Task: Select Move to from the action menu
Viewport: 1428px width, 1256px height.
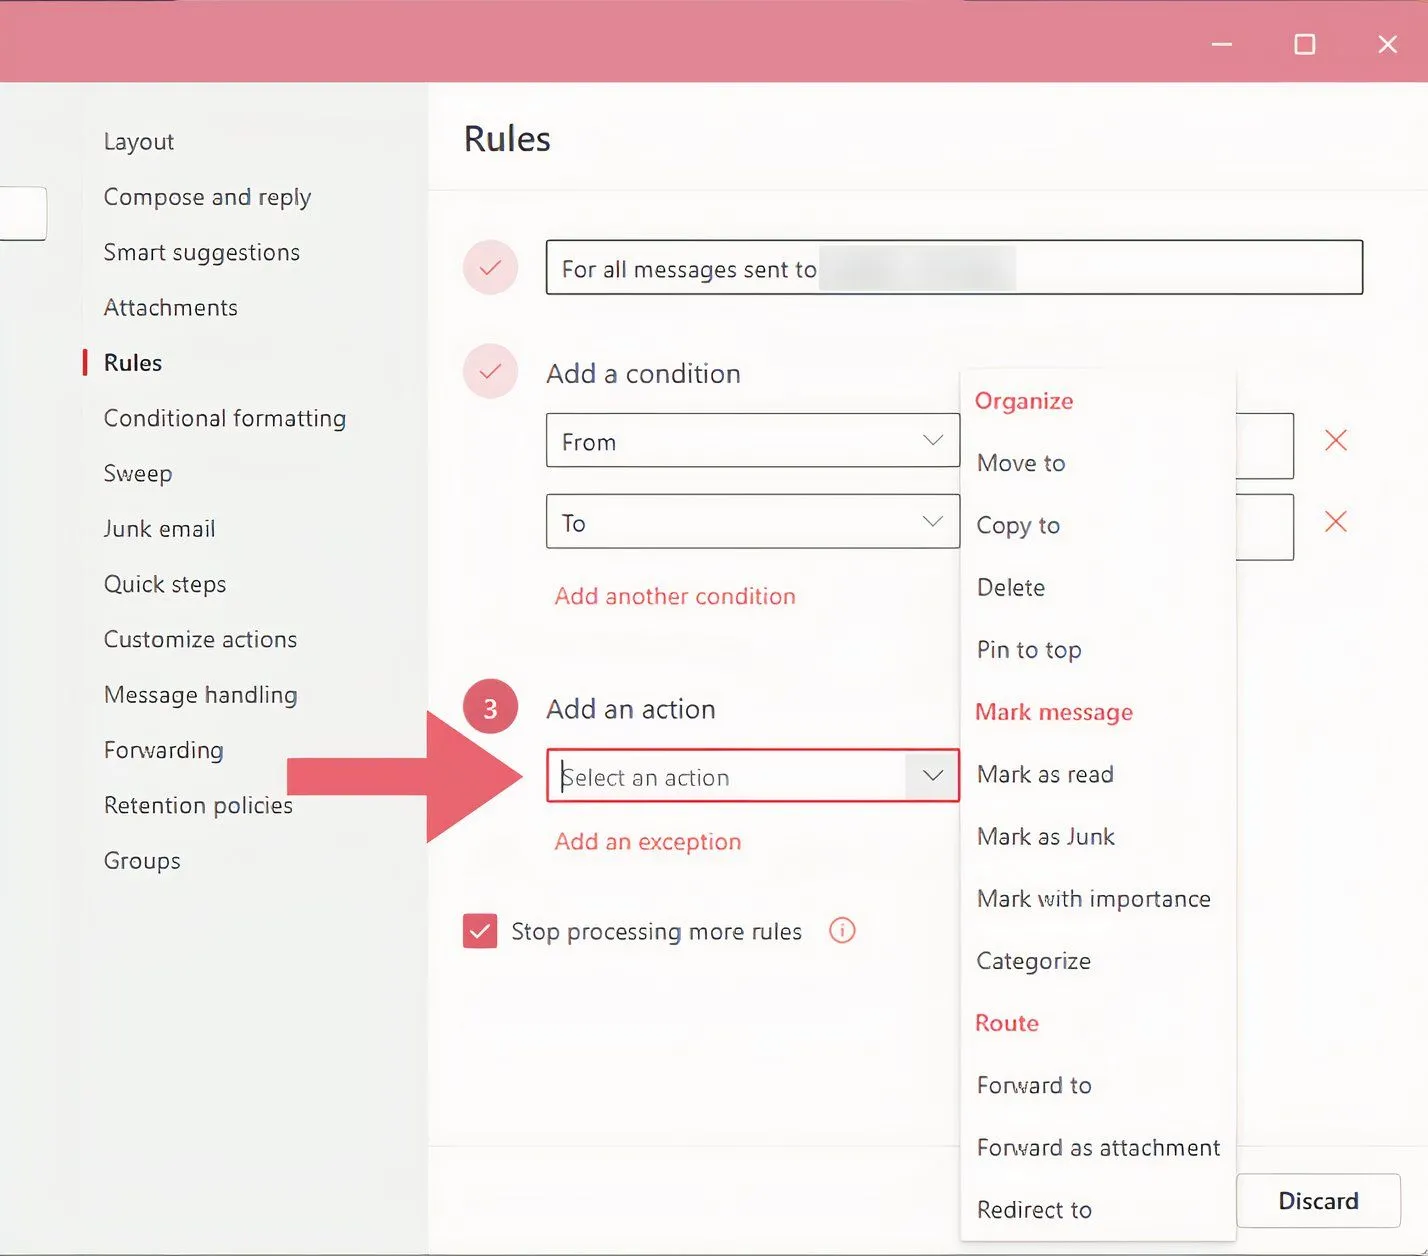Action: click(1021, 463)
